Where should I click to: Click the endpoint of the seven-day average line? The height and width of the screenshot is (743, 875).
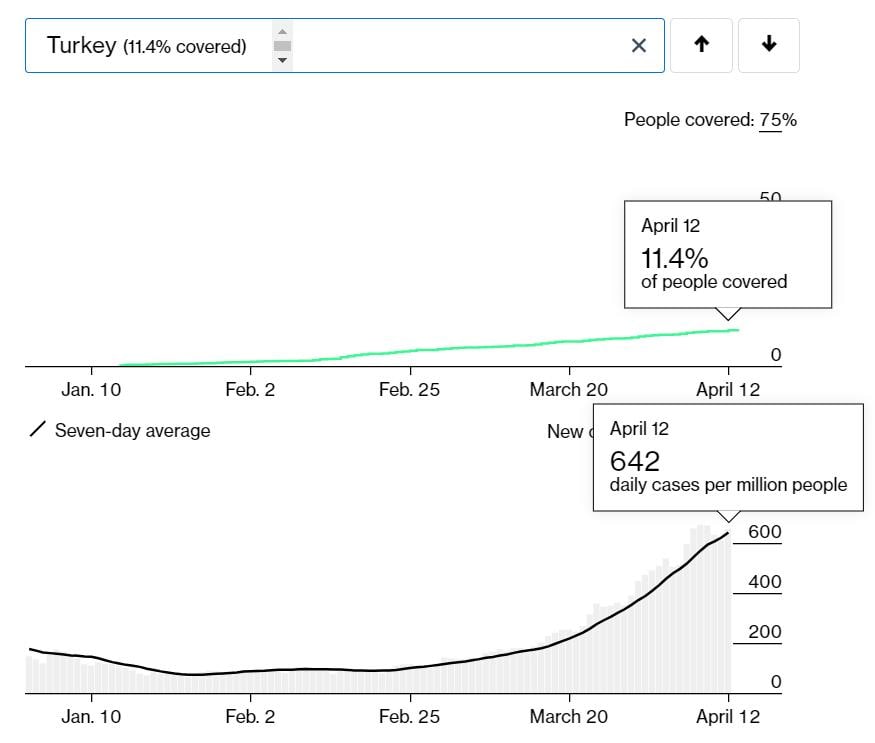click(728, 533)
